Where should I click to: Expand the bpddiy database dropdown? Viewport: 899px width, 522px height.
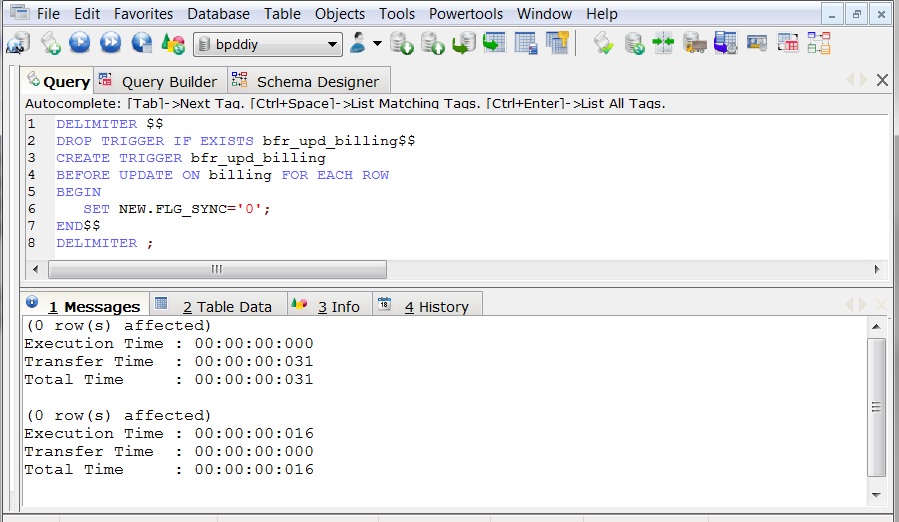[331, 44]
